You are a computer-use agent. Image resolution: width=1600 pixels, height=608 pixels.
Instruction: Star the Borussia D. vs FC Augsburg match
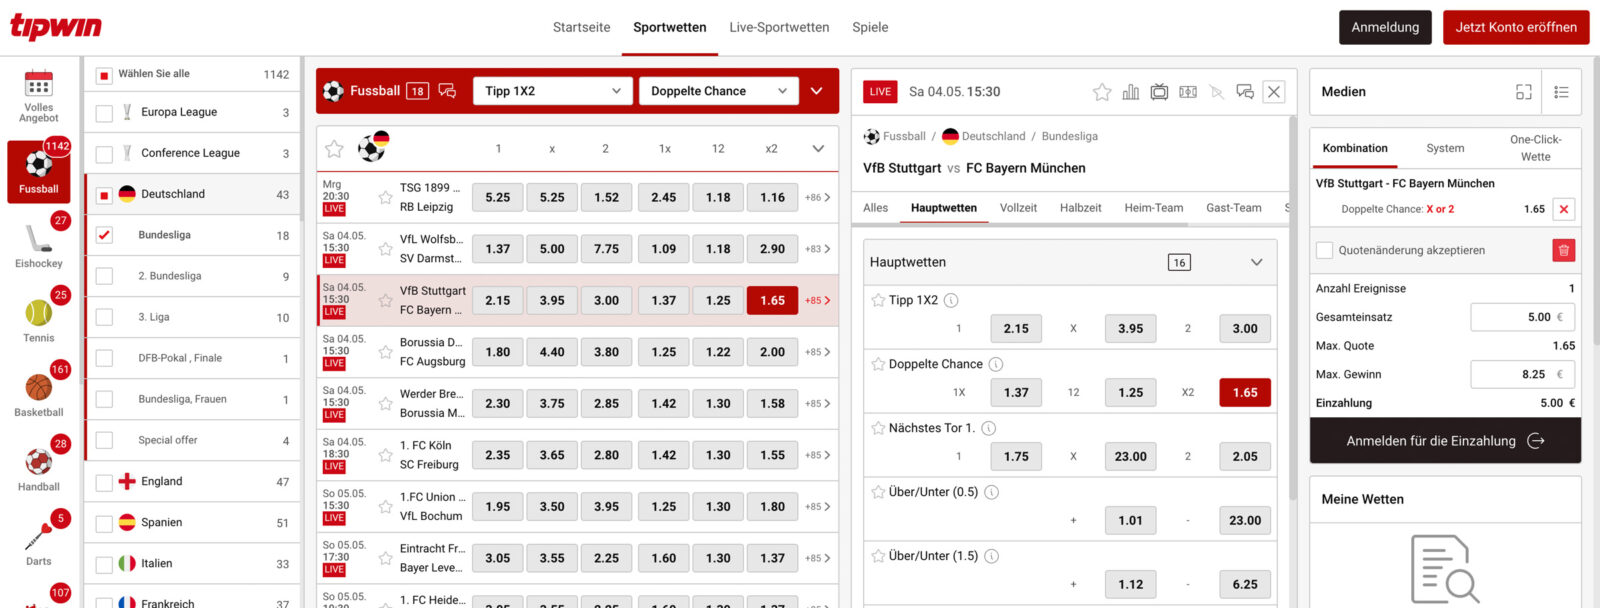pos(385,352)
